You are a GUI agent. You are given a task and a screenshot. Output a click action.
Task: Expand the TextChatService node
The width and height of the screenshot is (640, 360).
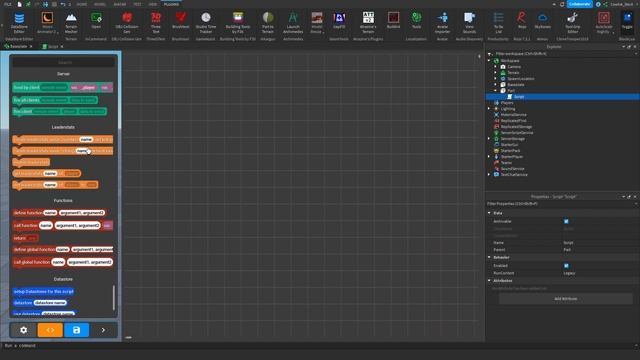point(489,175)
